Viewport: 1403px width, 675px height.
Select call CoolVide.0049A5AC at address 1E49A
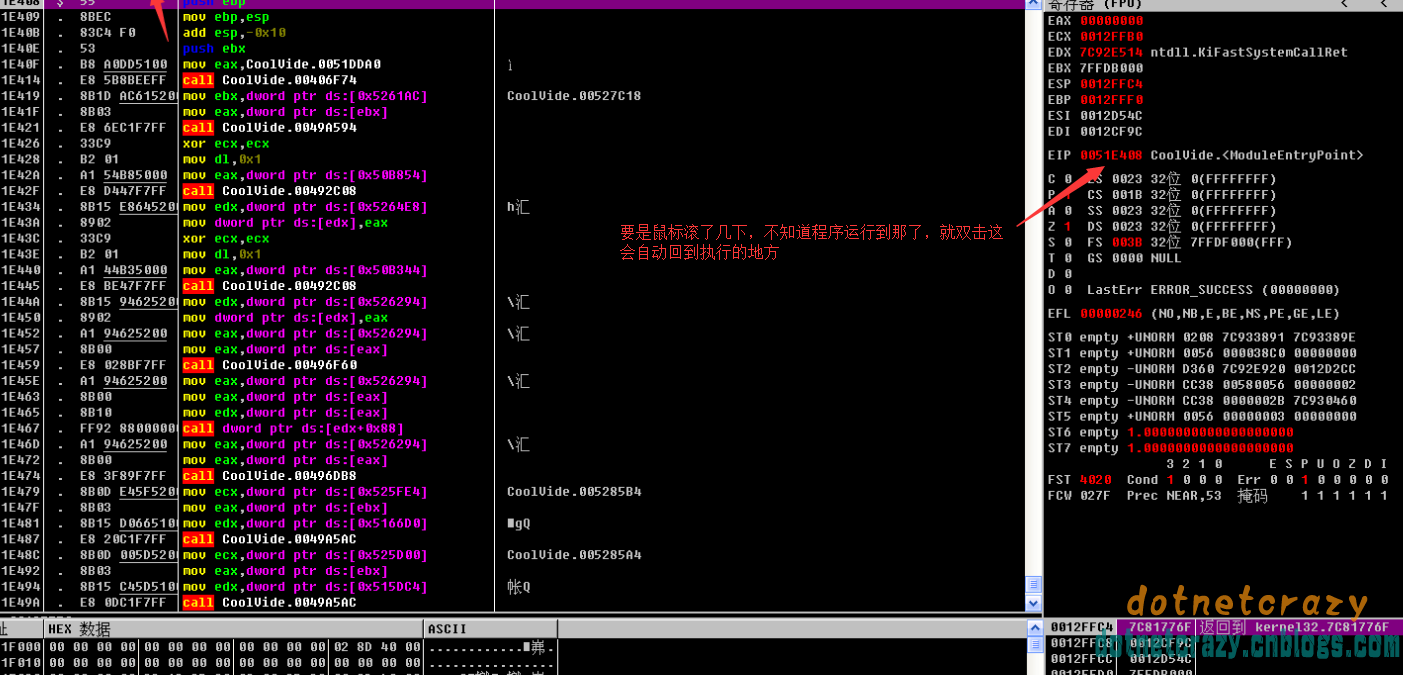(270, 602)
